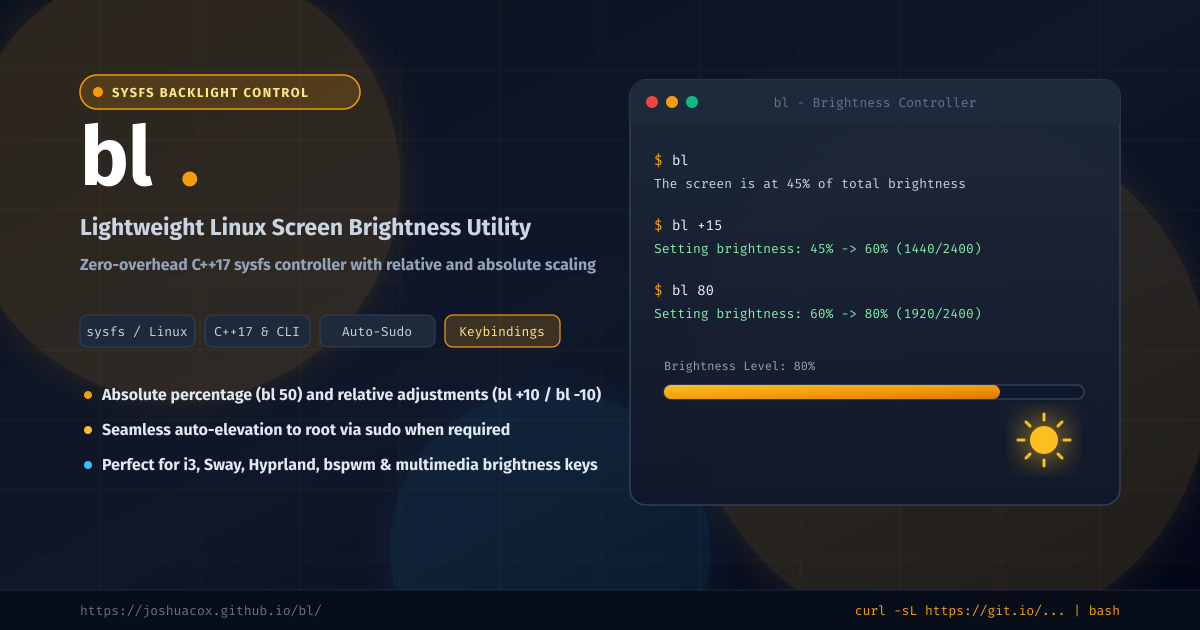Click the curl install command text
This screenshot has height=630, width=1200.
(x=987, y=610)
